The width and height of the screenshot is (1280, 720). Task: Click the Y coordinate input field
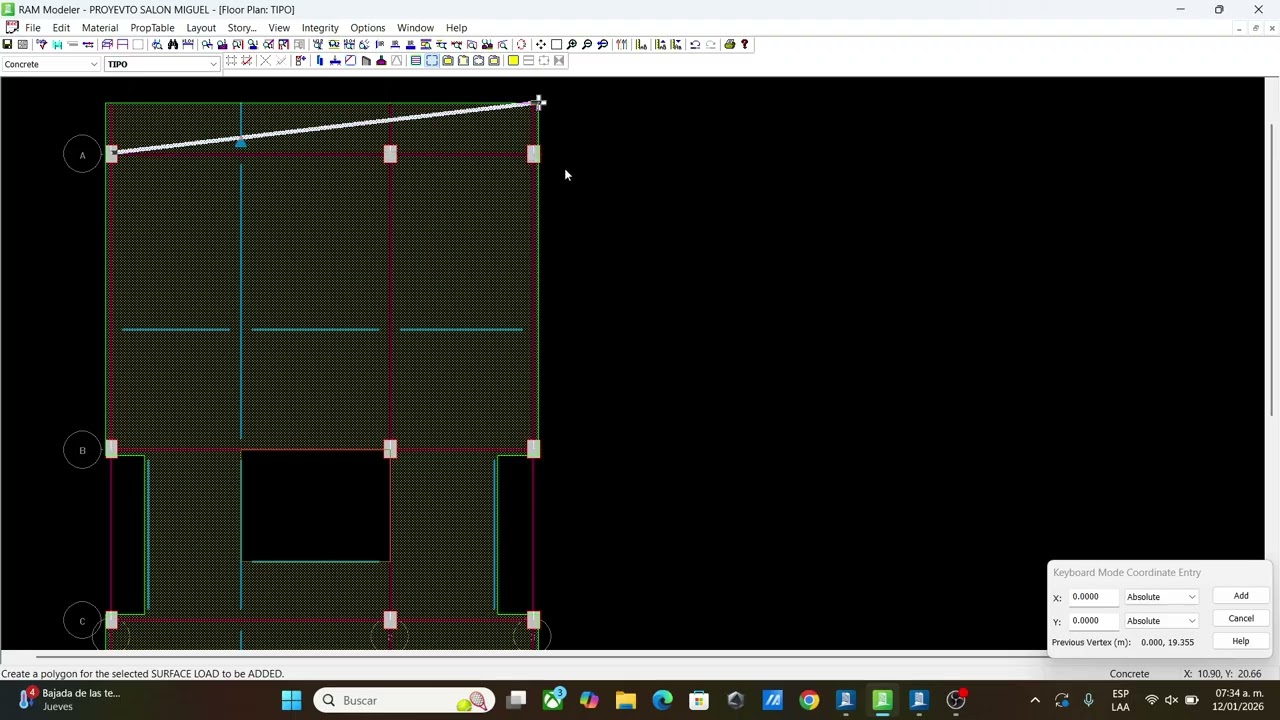(x=1094, y=621)
